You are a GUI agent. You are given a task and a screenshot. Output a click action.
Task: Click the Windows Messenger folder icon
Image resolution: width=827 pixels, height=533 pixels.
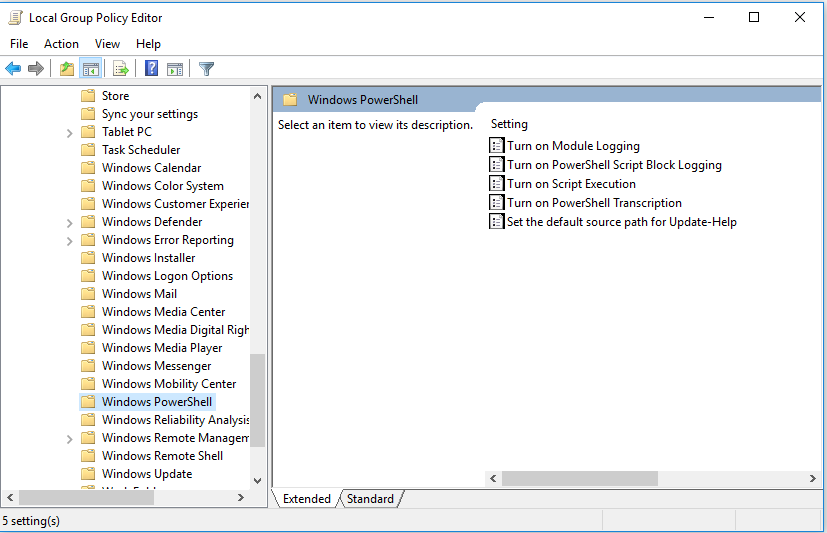click(88, 365)
